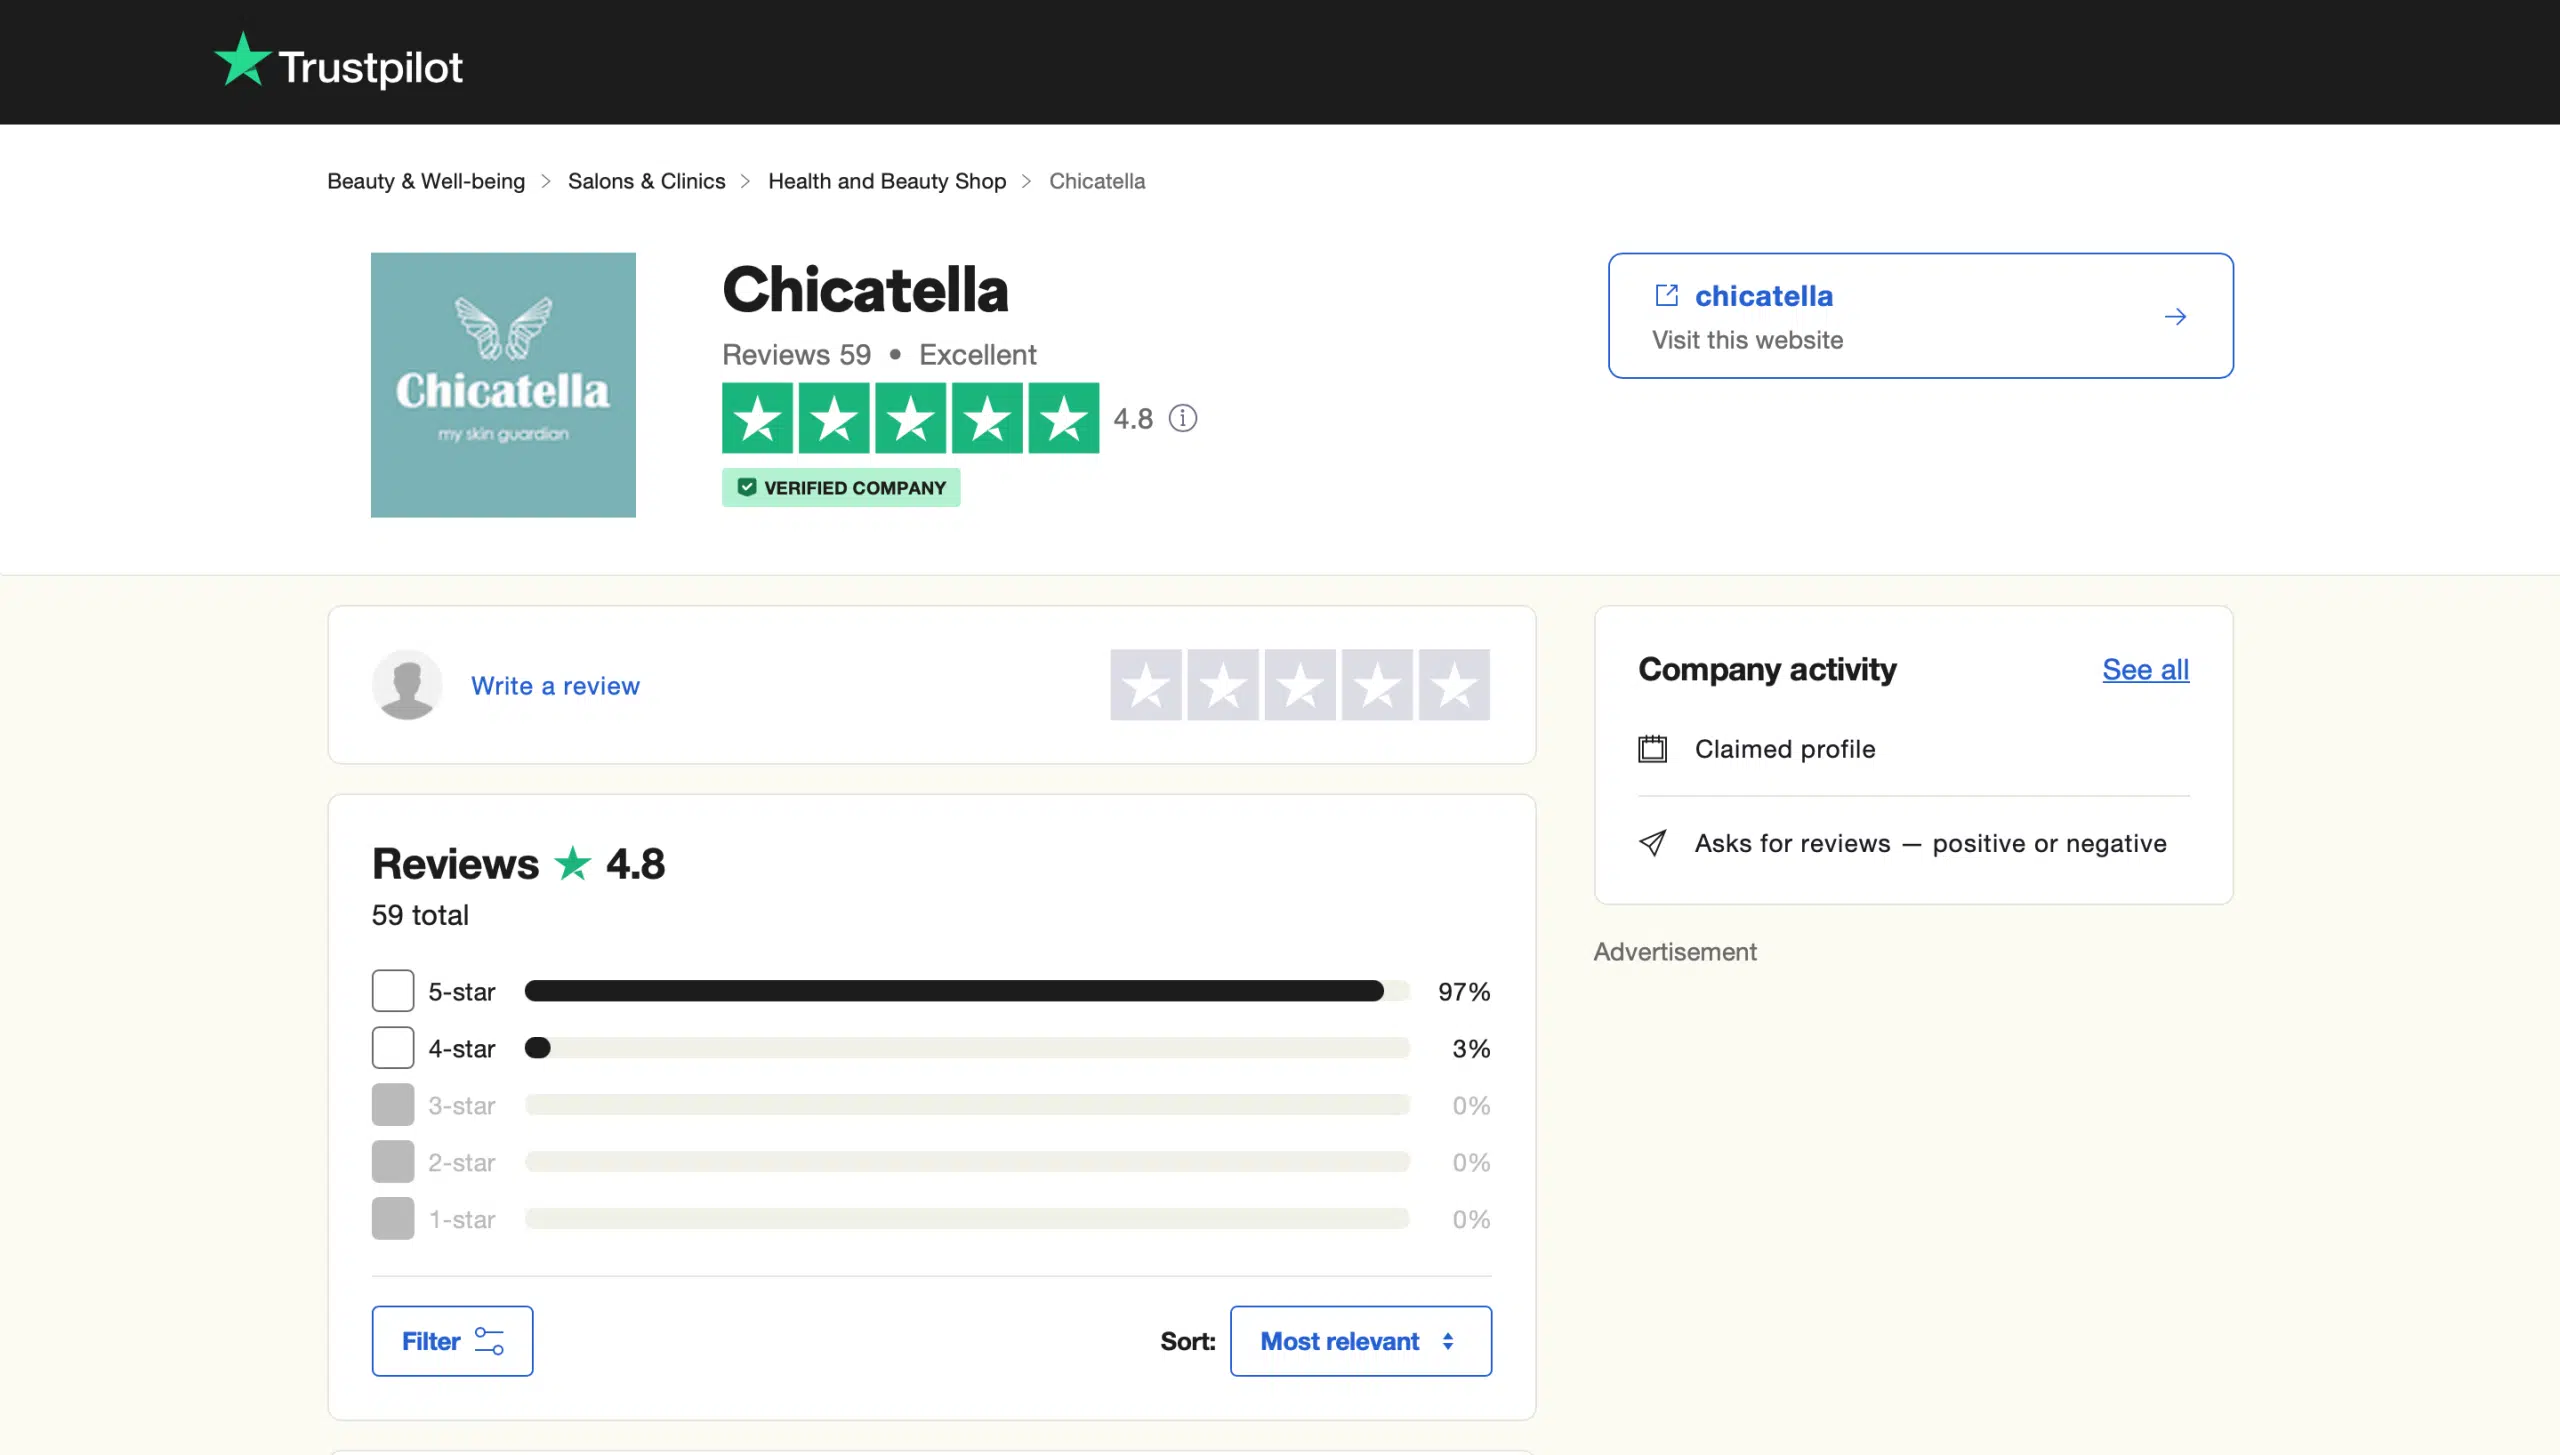Click the Trustpilot logo

pyautogui.click(x=338, y=62)
